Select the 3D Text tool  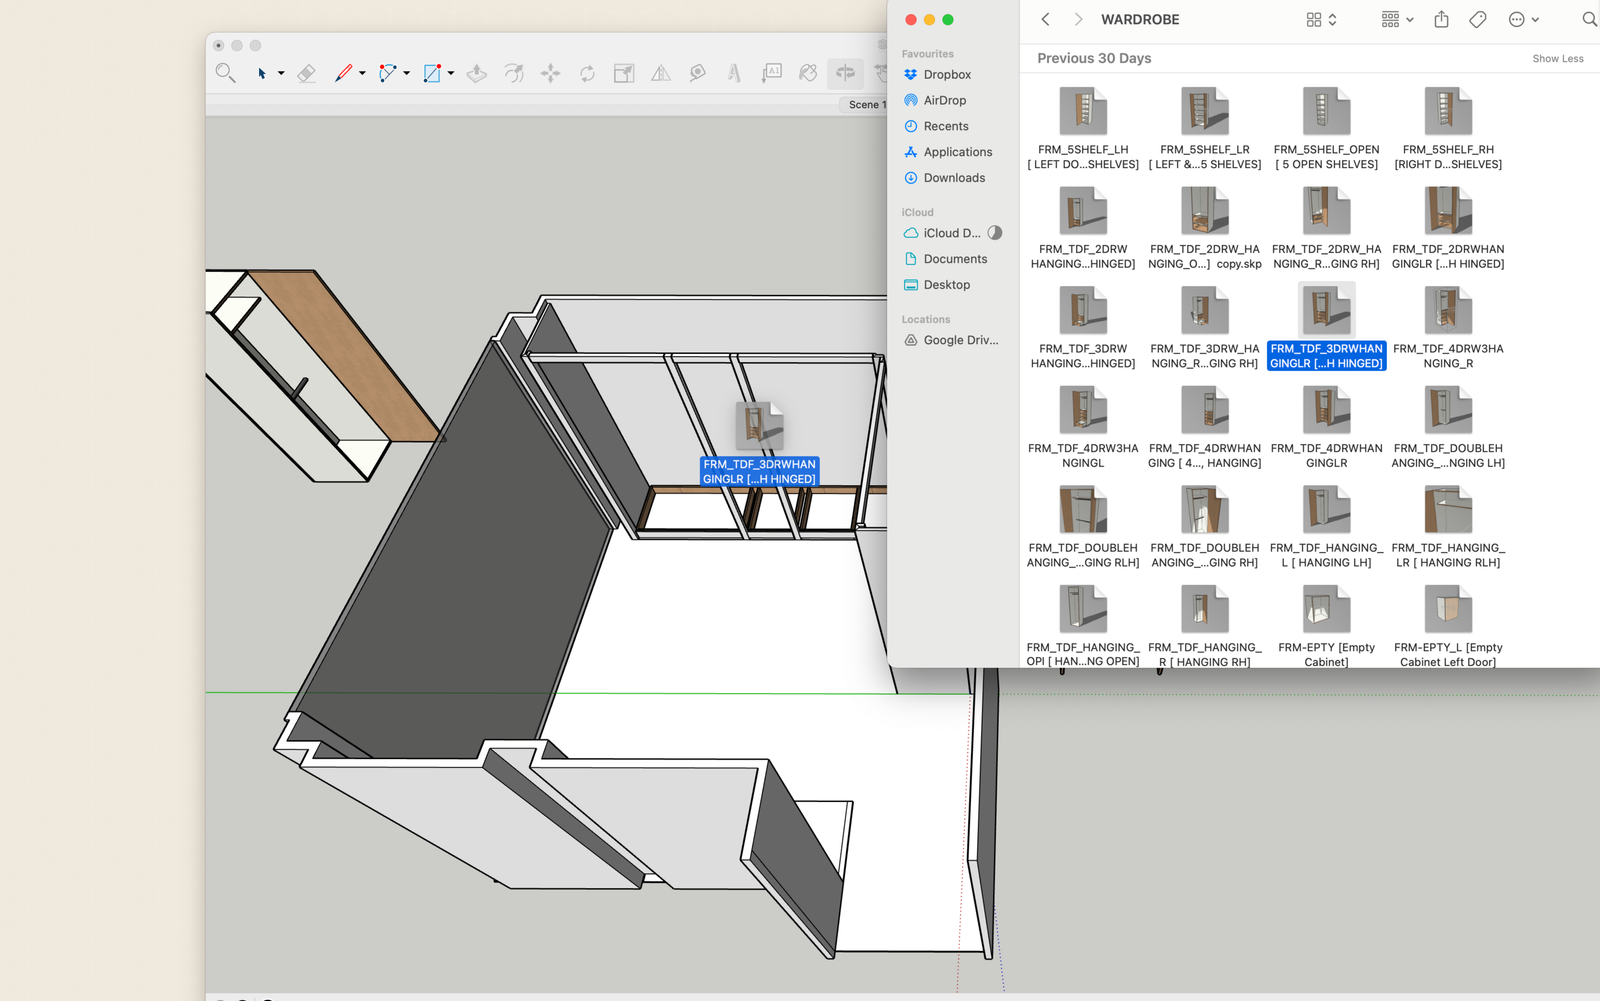pyautogui.click(x=734, y=73)
